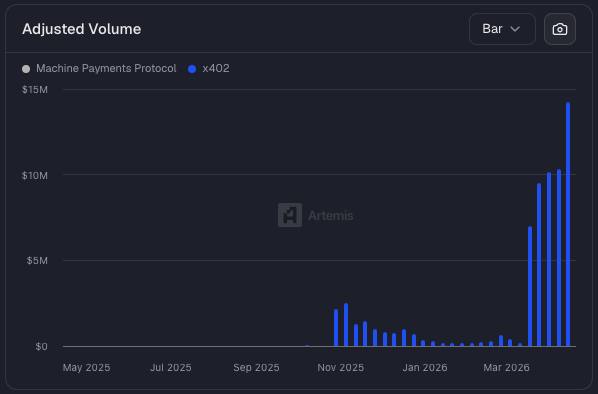598x394 pixels.
Task: Toggle the x402 legend series
Action: 209,69
